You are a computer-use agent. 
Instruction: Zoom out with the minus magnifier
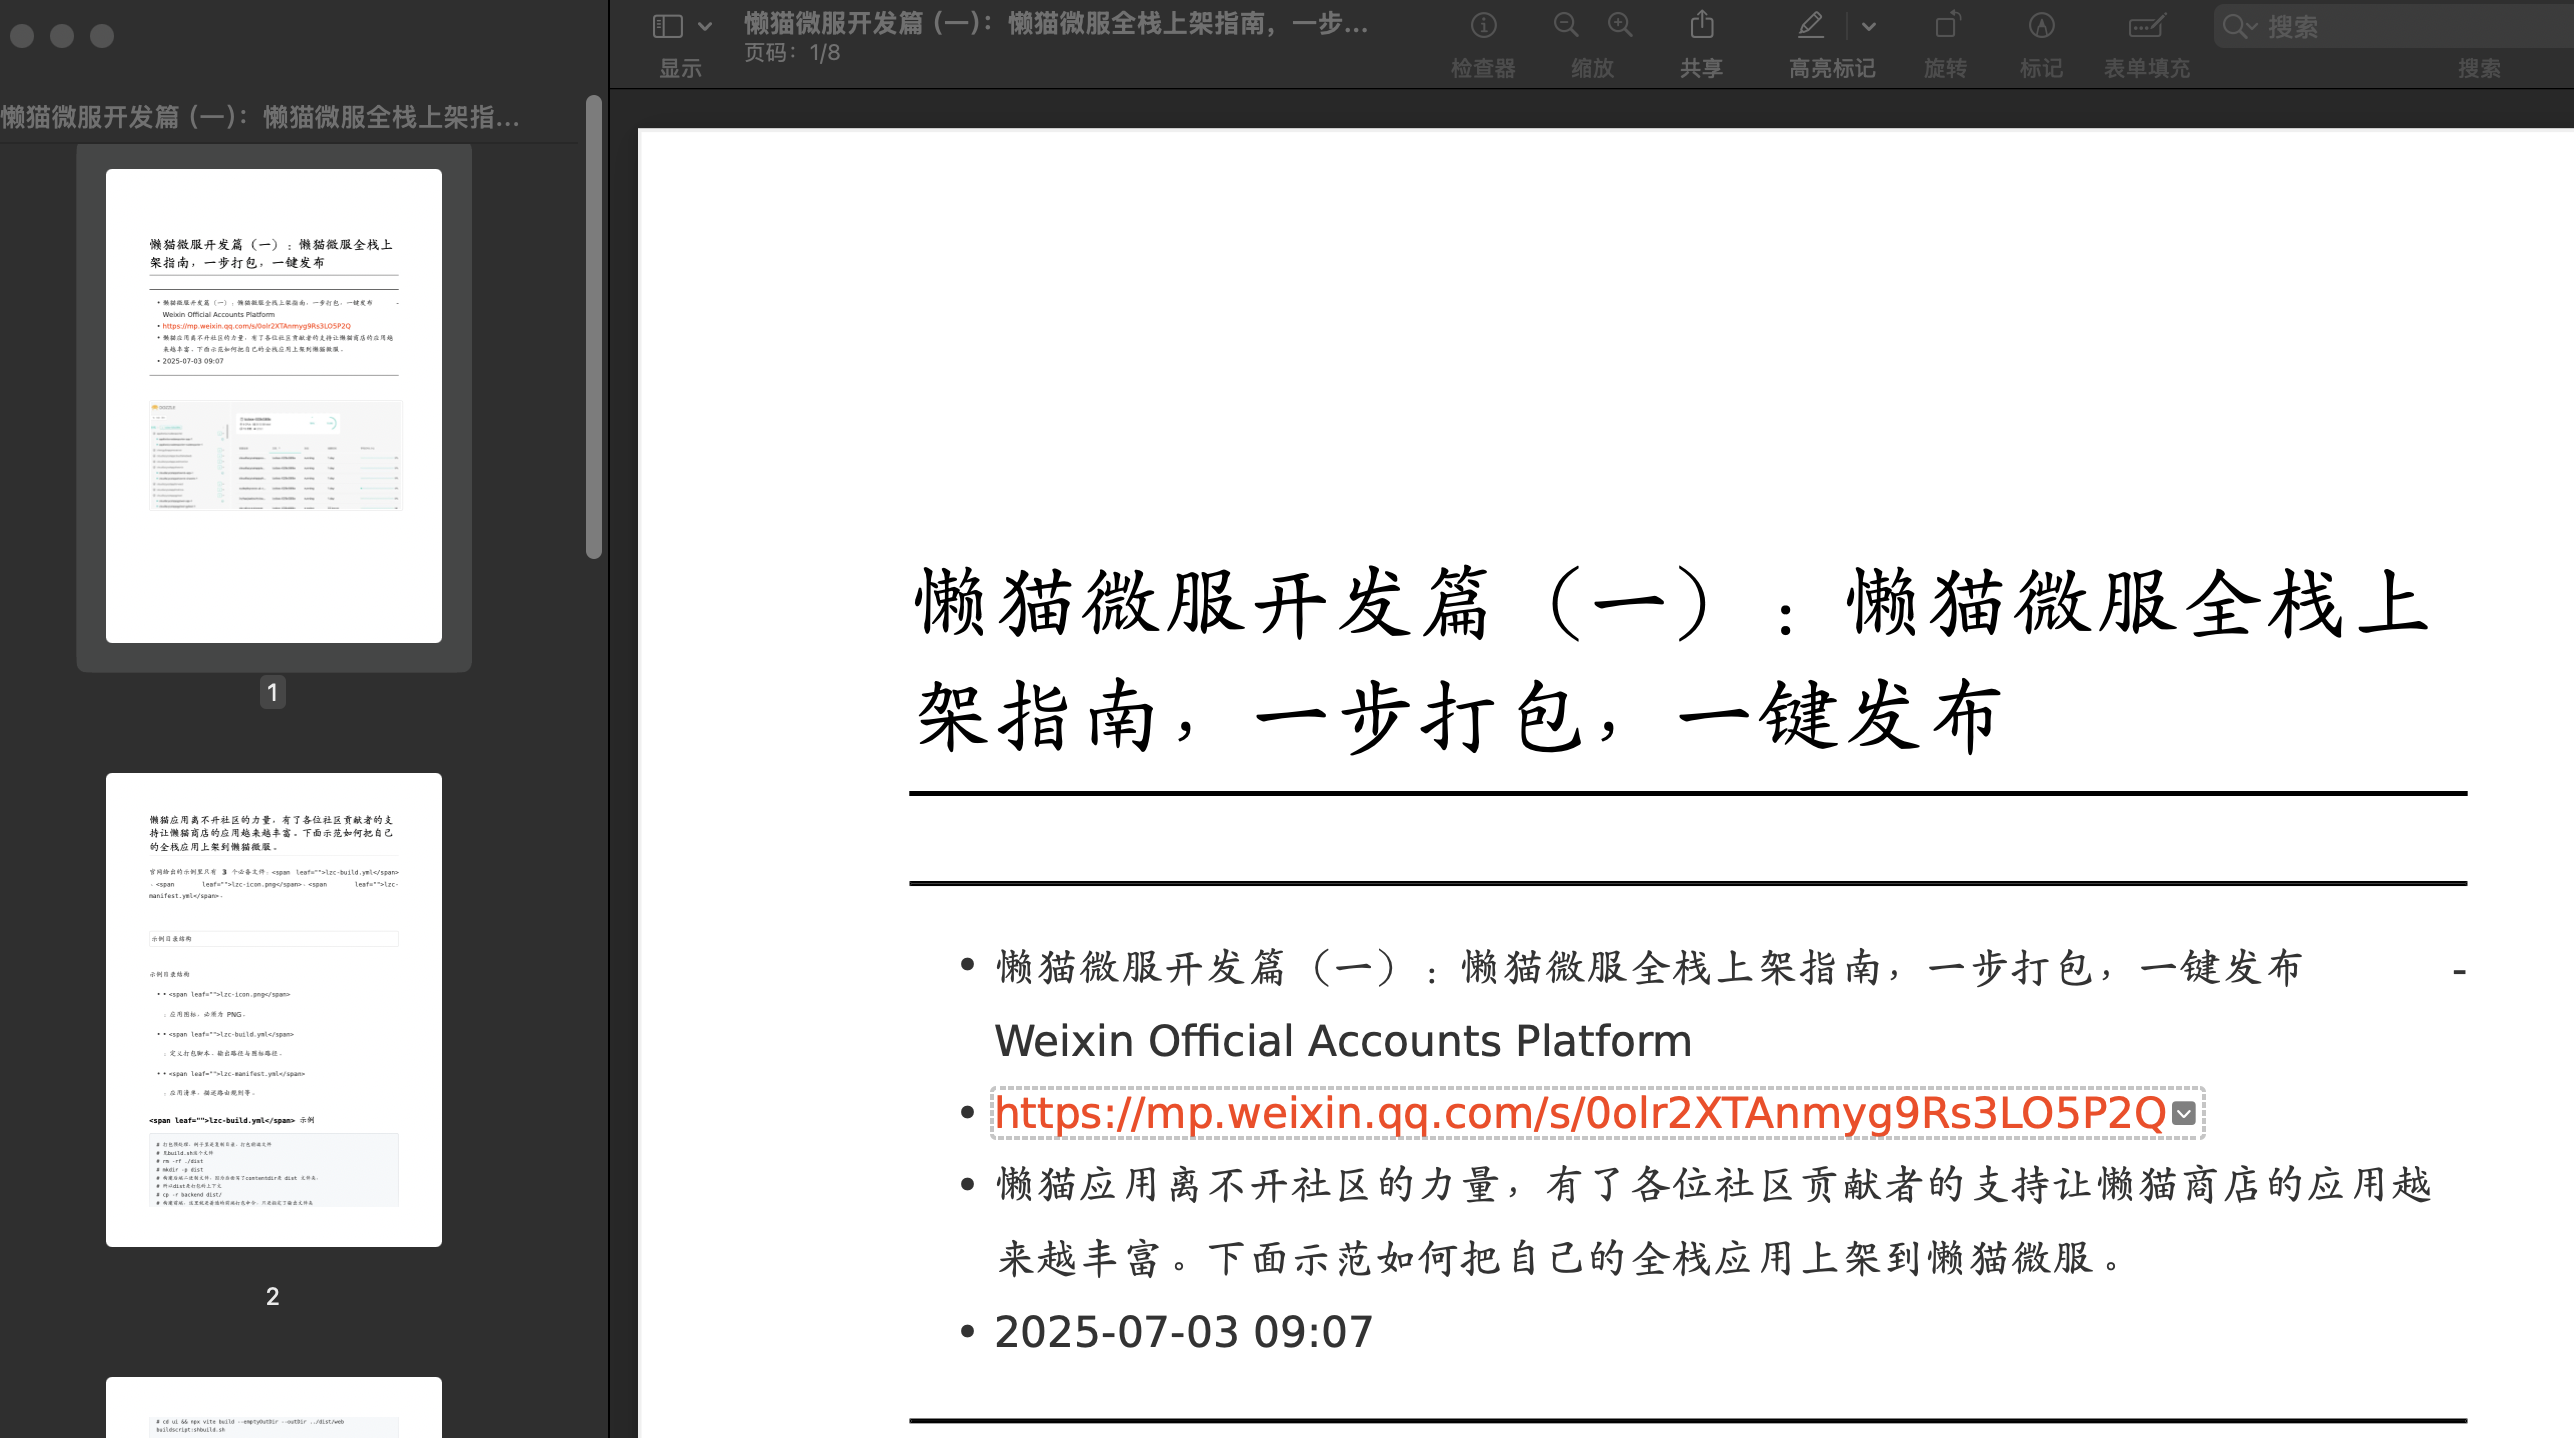[1566, 25]
